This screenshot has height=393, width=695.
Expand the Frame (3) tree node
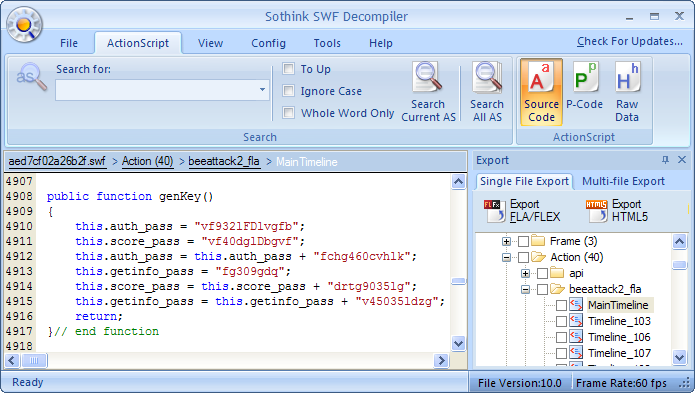pos(506,241)
